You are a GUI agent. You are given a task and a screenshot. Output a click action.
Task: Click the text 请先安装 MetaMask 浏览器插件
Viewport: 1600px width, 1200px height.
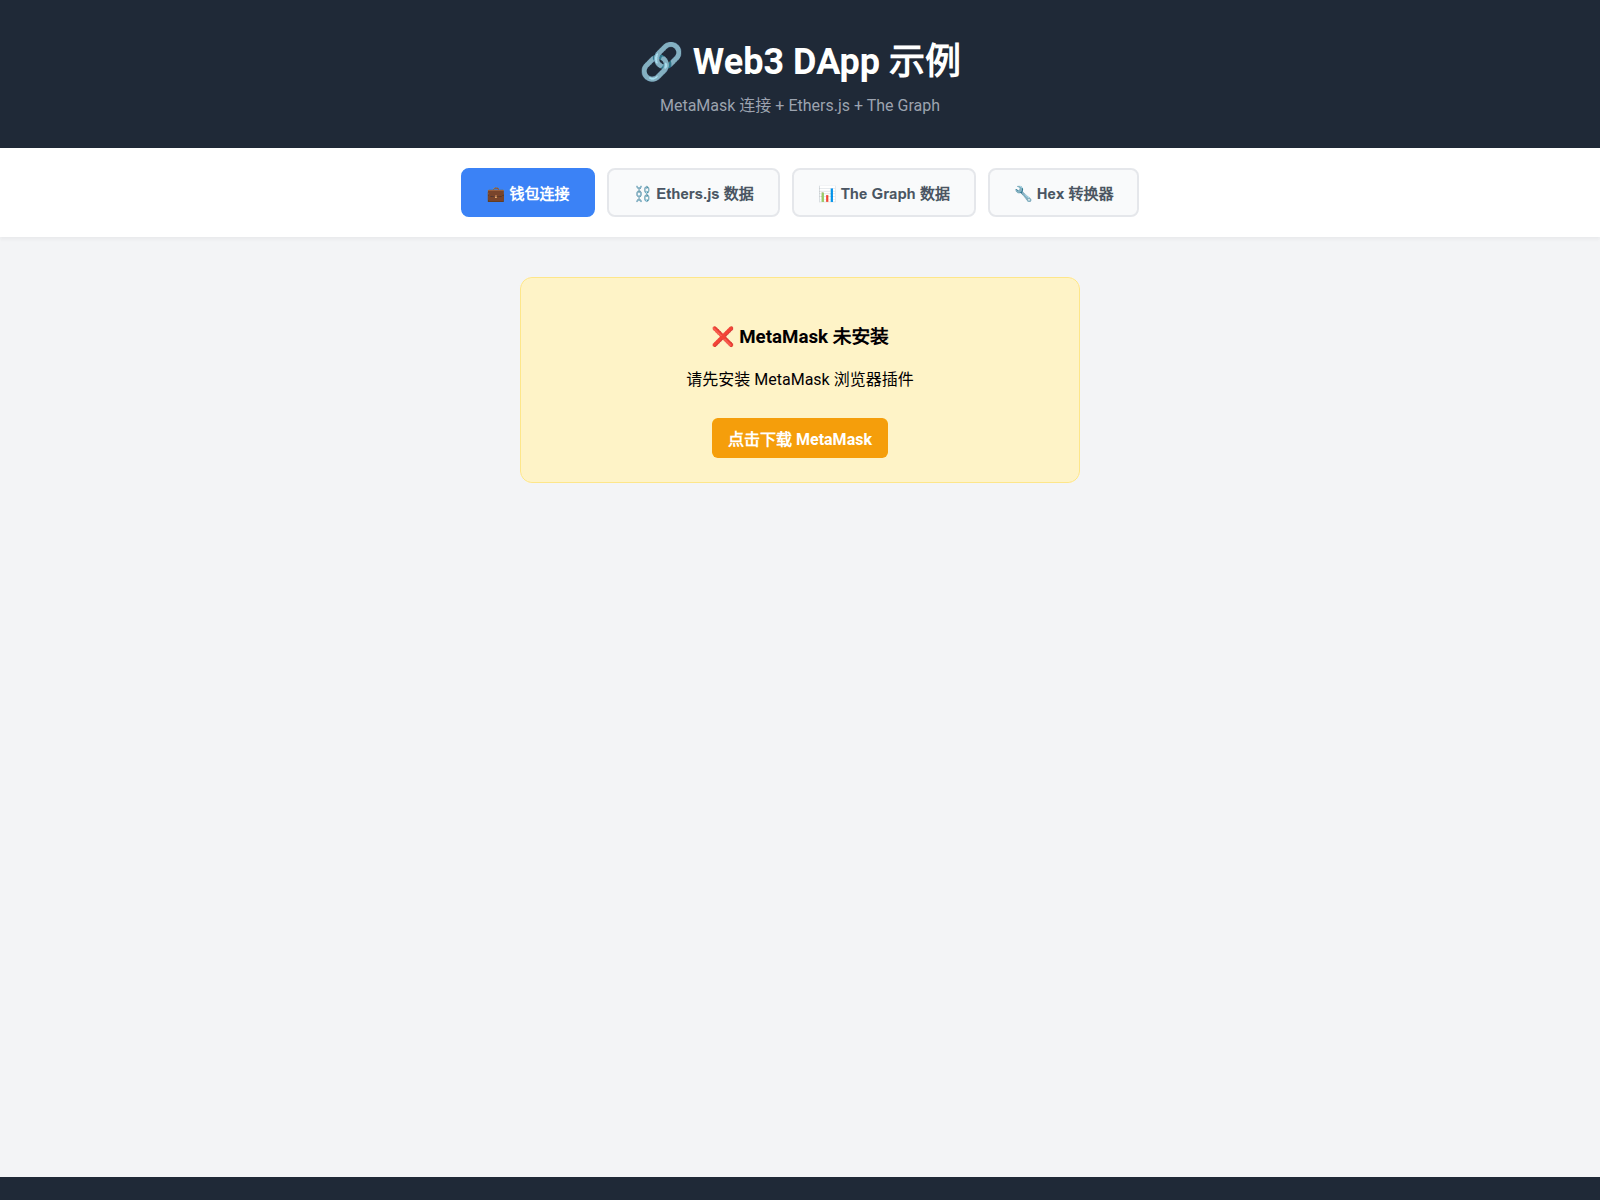(800, 379)
